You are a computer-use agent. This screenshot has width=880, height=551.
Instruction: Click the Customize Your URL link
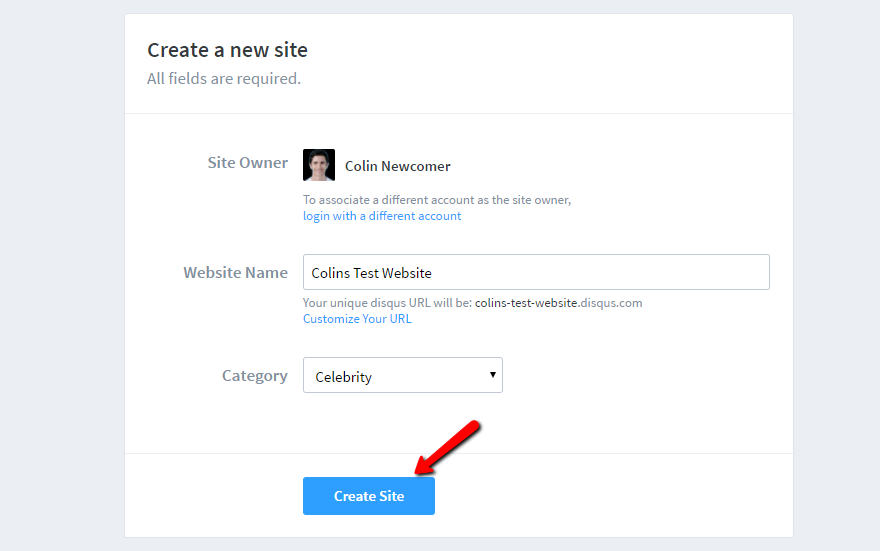[x=357, y=319]
